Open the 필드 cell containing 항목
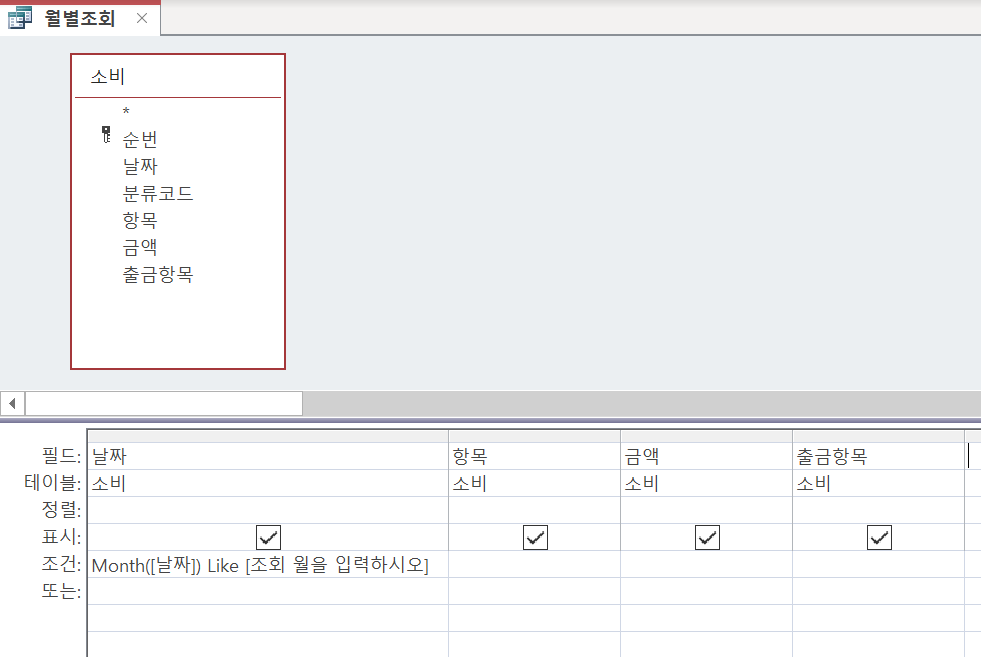 534,457
